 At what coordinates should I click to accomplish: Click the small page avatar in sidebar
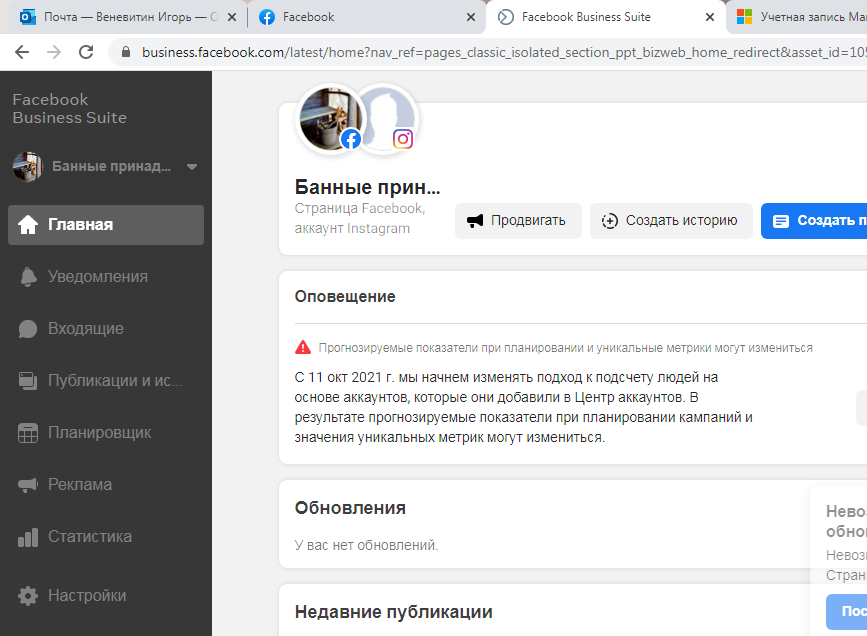(x=28, y=166)
